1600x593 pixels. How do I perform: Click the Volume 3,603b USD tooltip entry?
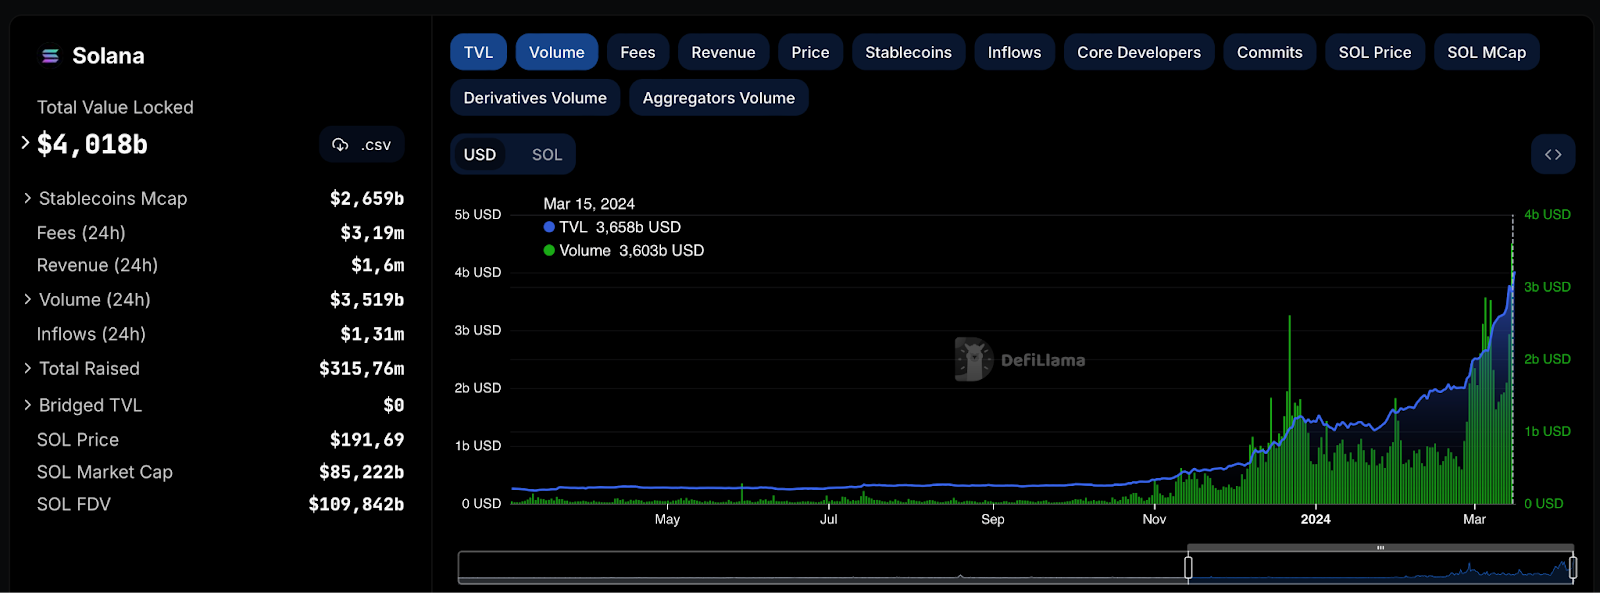coord(624,250)
